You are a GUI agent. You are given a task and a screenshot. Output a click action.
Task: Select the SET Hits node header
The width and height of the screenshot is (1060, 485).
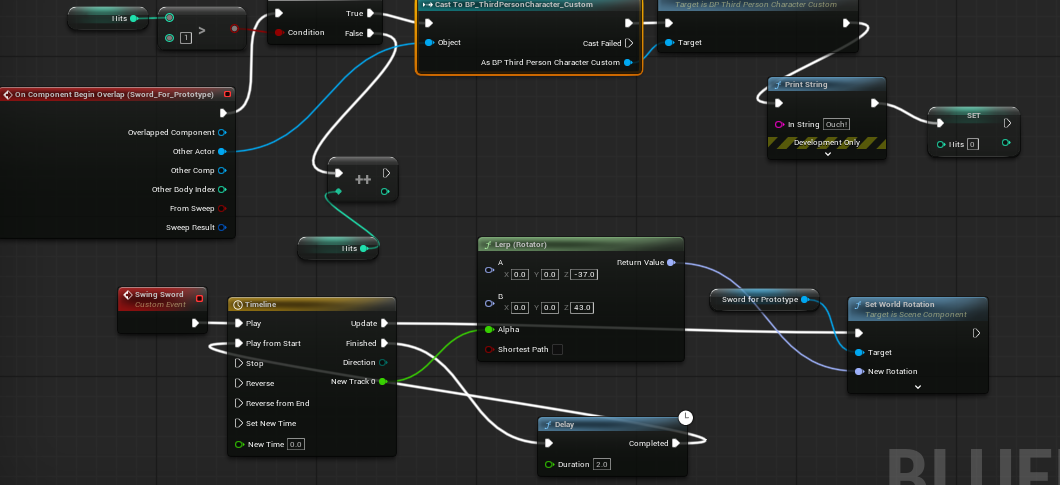click(973, 116)
